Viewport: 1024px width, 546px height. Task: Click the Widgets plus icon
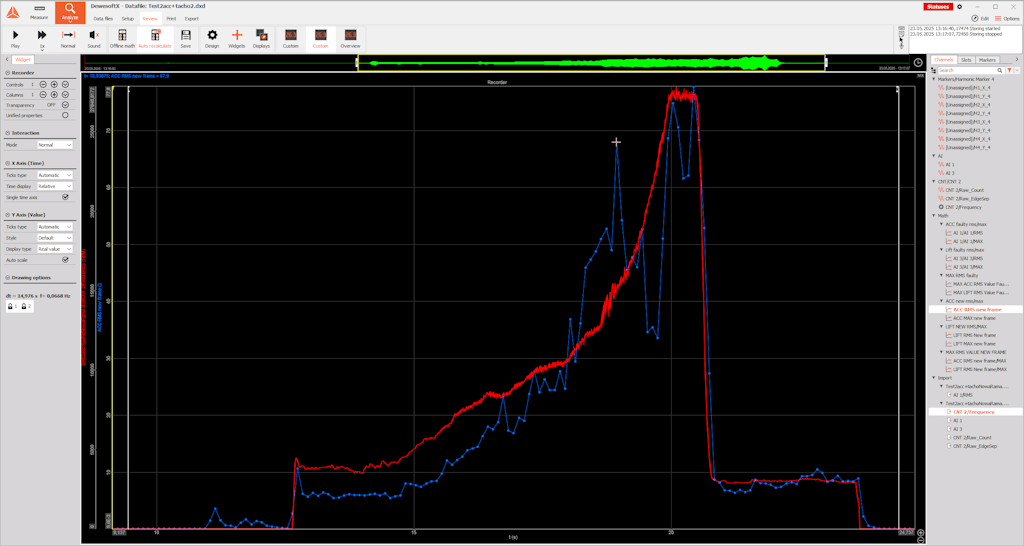tap(237, 38)
